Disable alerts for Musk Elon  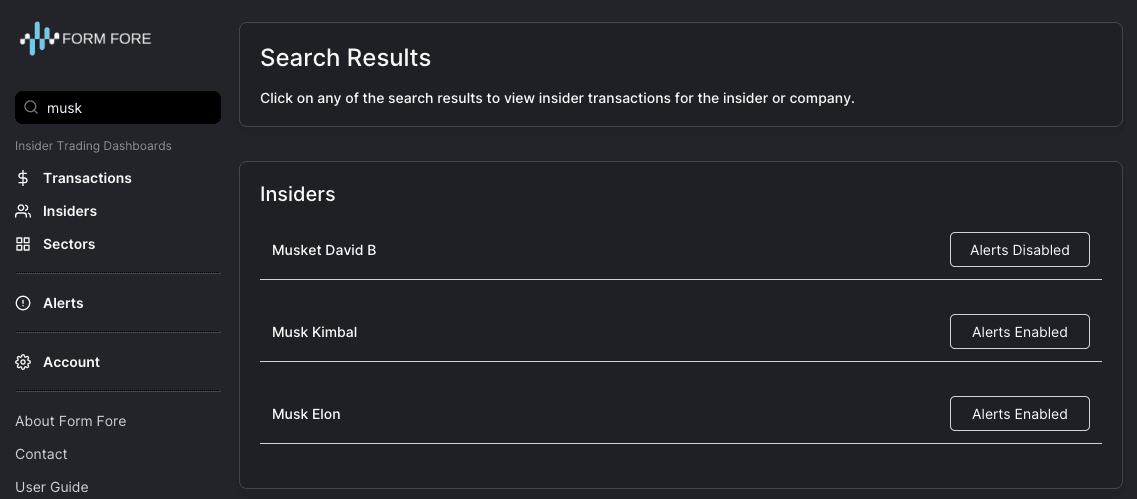(x=1020, y=413)
